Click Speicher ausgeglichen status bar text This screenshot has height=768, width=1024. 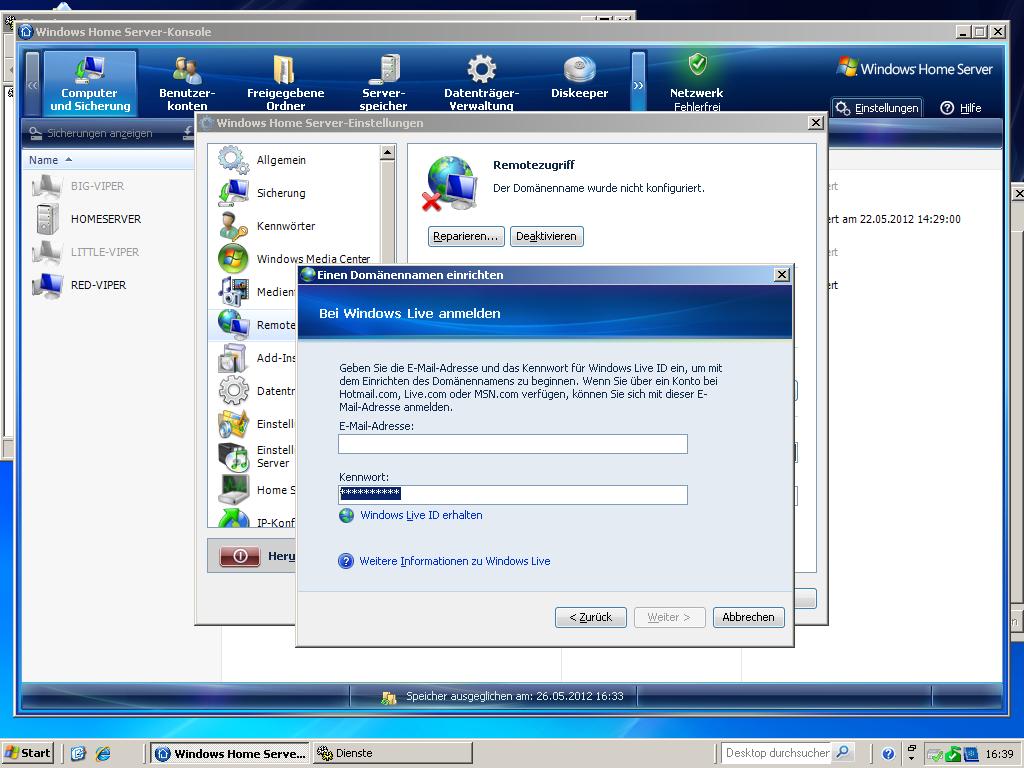pyautogui.click(x=515, y=696)
